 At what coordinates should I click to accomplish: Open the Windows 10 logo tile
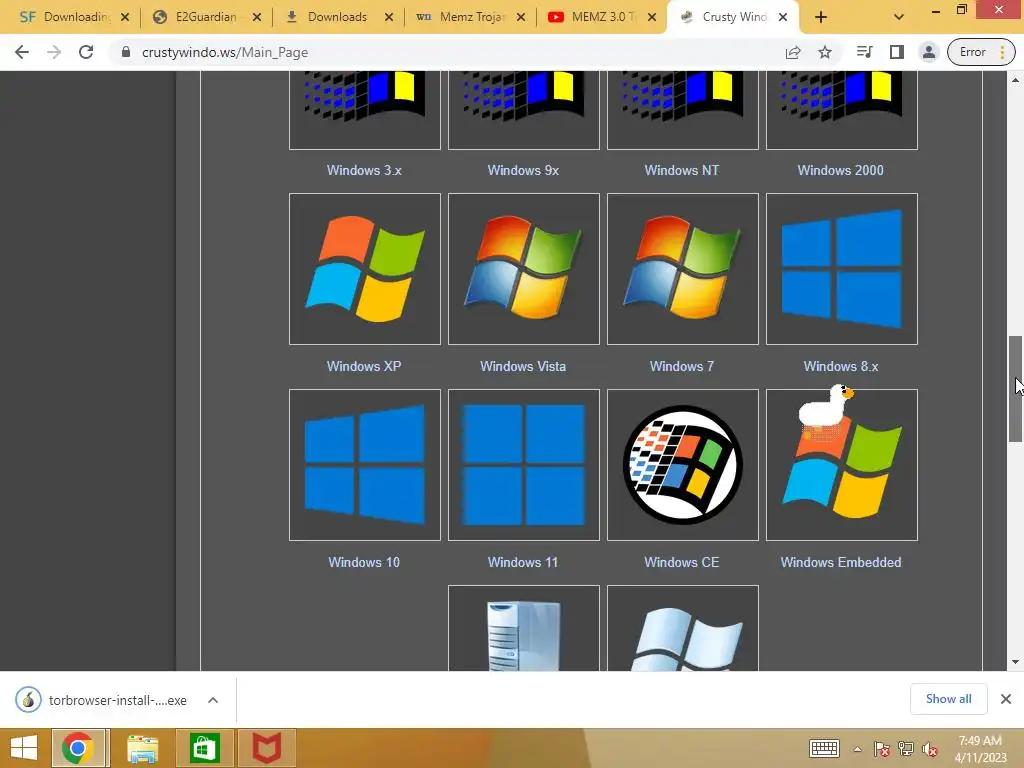pos(364,464)
